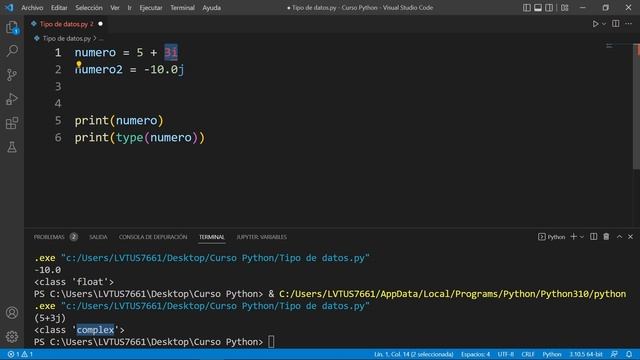Click the Python terminal label
The height and width of the screenshot is (360, 640).
551,237
